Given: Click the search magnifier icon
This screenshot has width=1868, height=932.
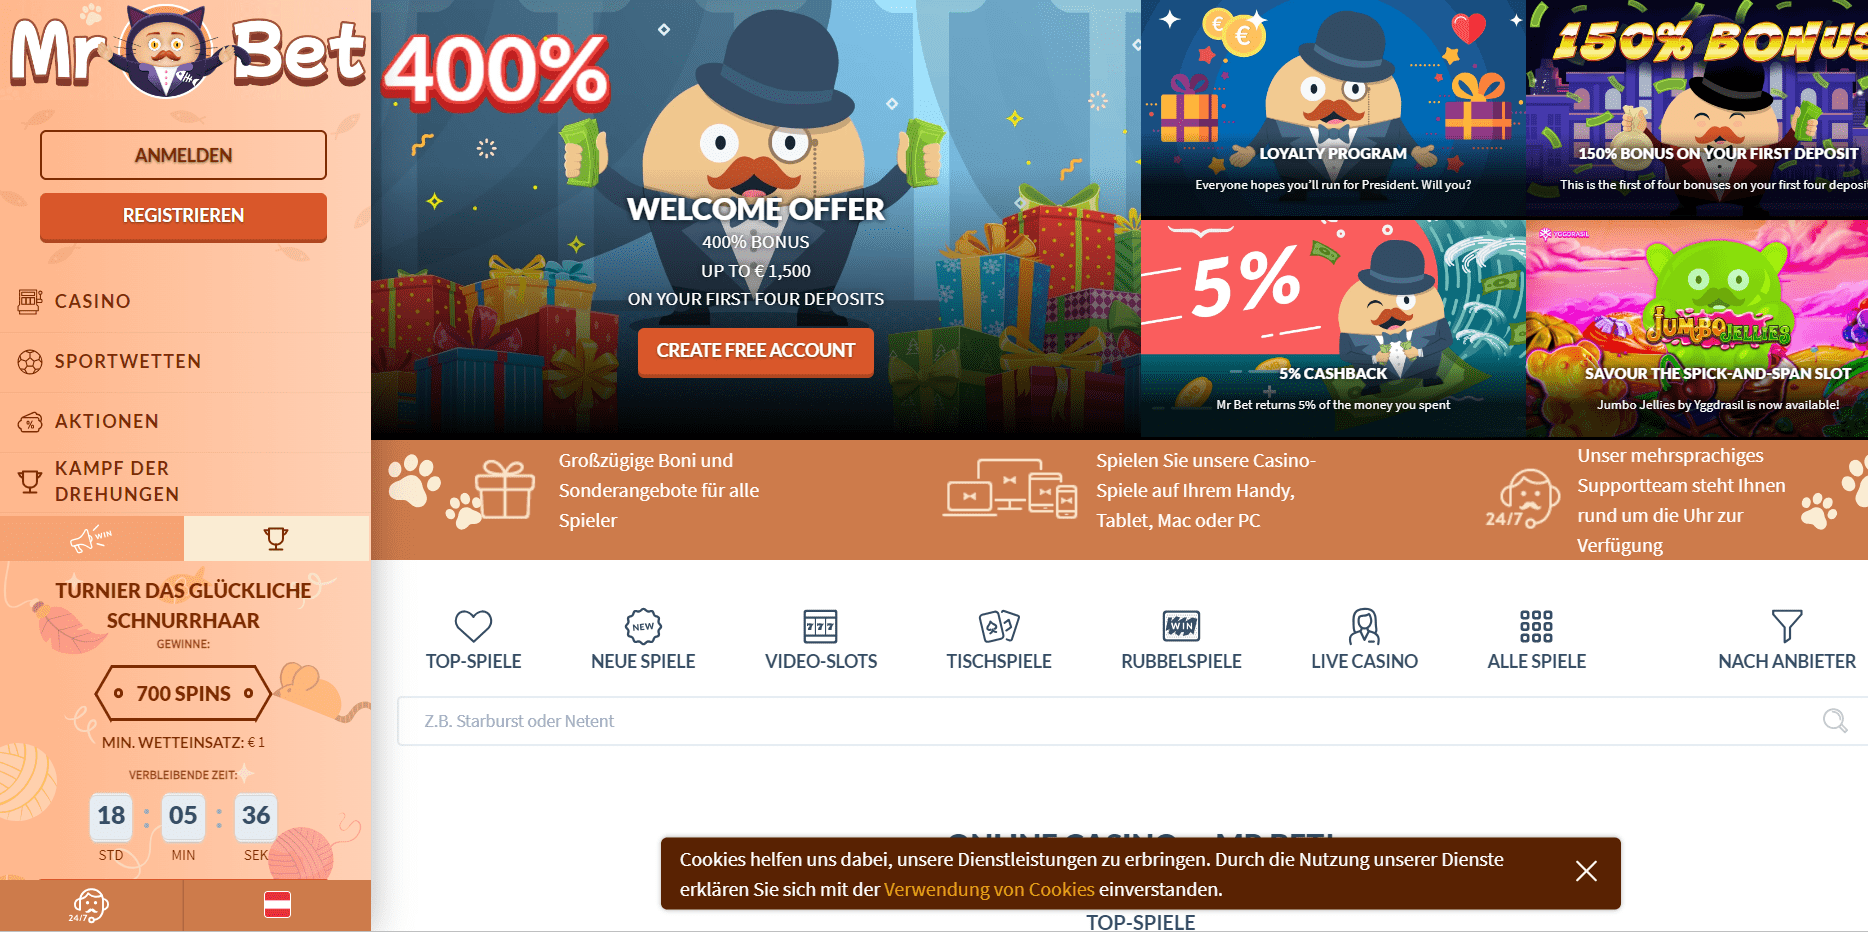Looking at the screenshot, I should (x=1835, y=721).
